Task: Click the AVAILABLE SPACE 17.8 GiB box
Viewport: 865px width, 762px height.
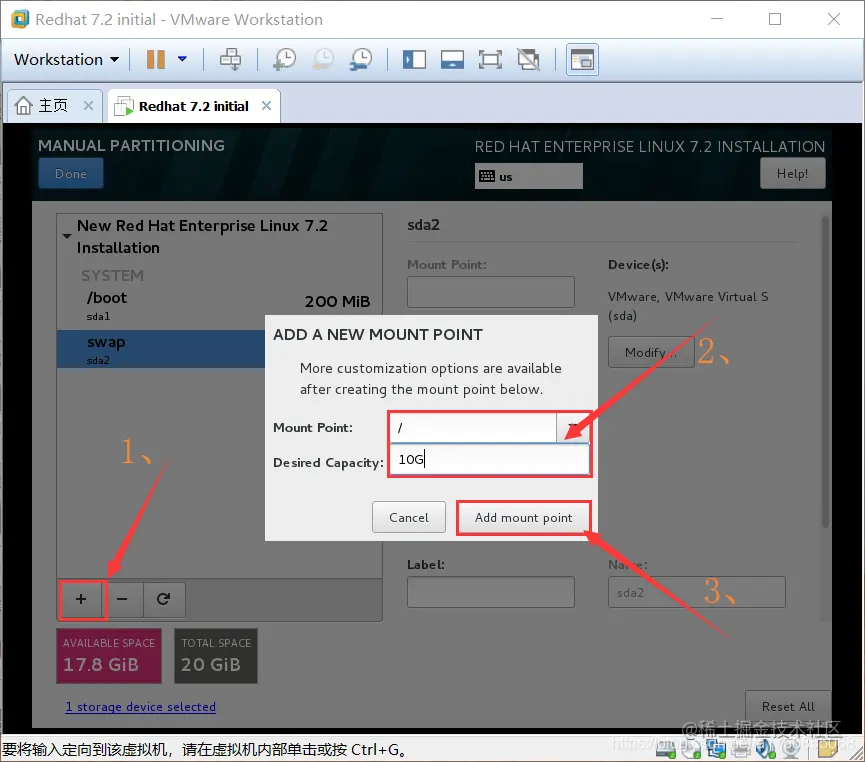Action: coord(109,656)
